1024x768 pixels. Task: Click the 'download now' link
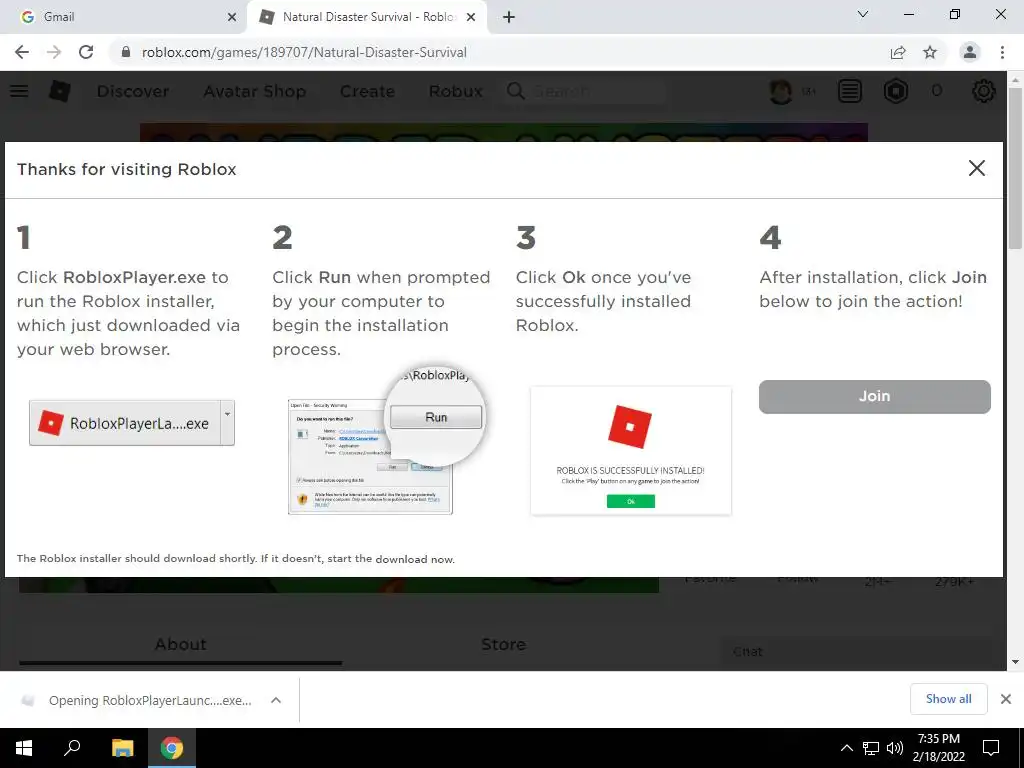coord(415,559)
